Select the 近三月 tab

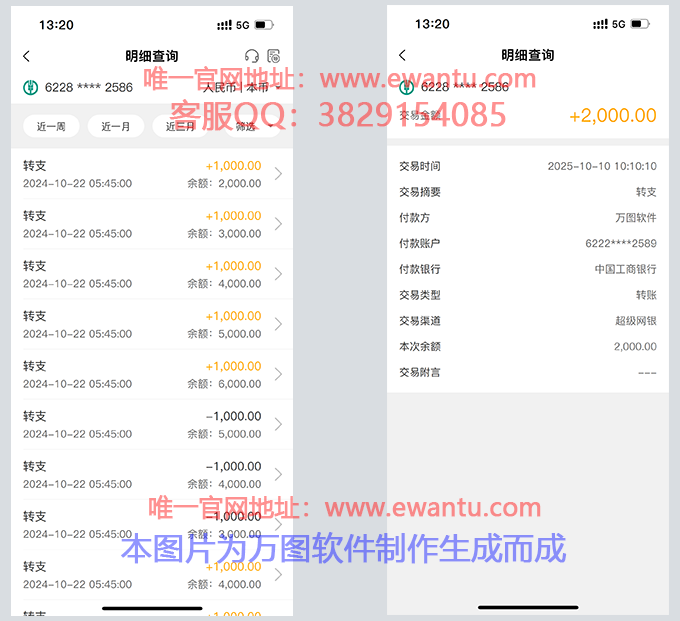coord(180,126)
